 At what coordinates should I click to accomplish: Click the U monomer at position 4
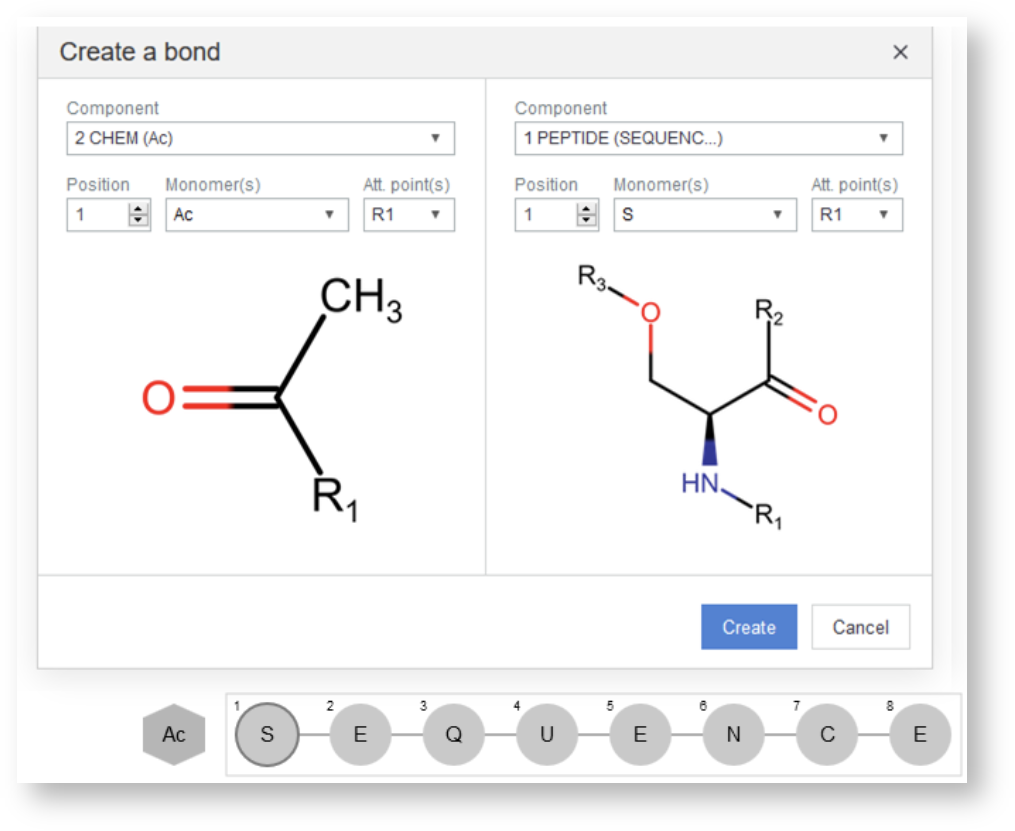(547, 735)
